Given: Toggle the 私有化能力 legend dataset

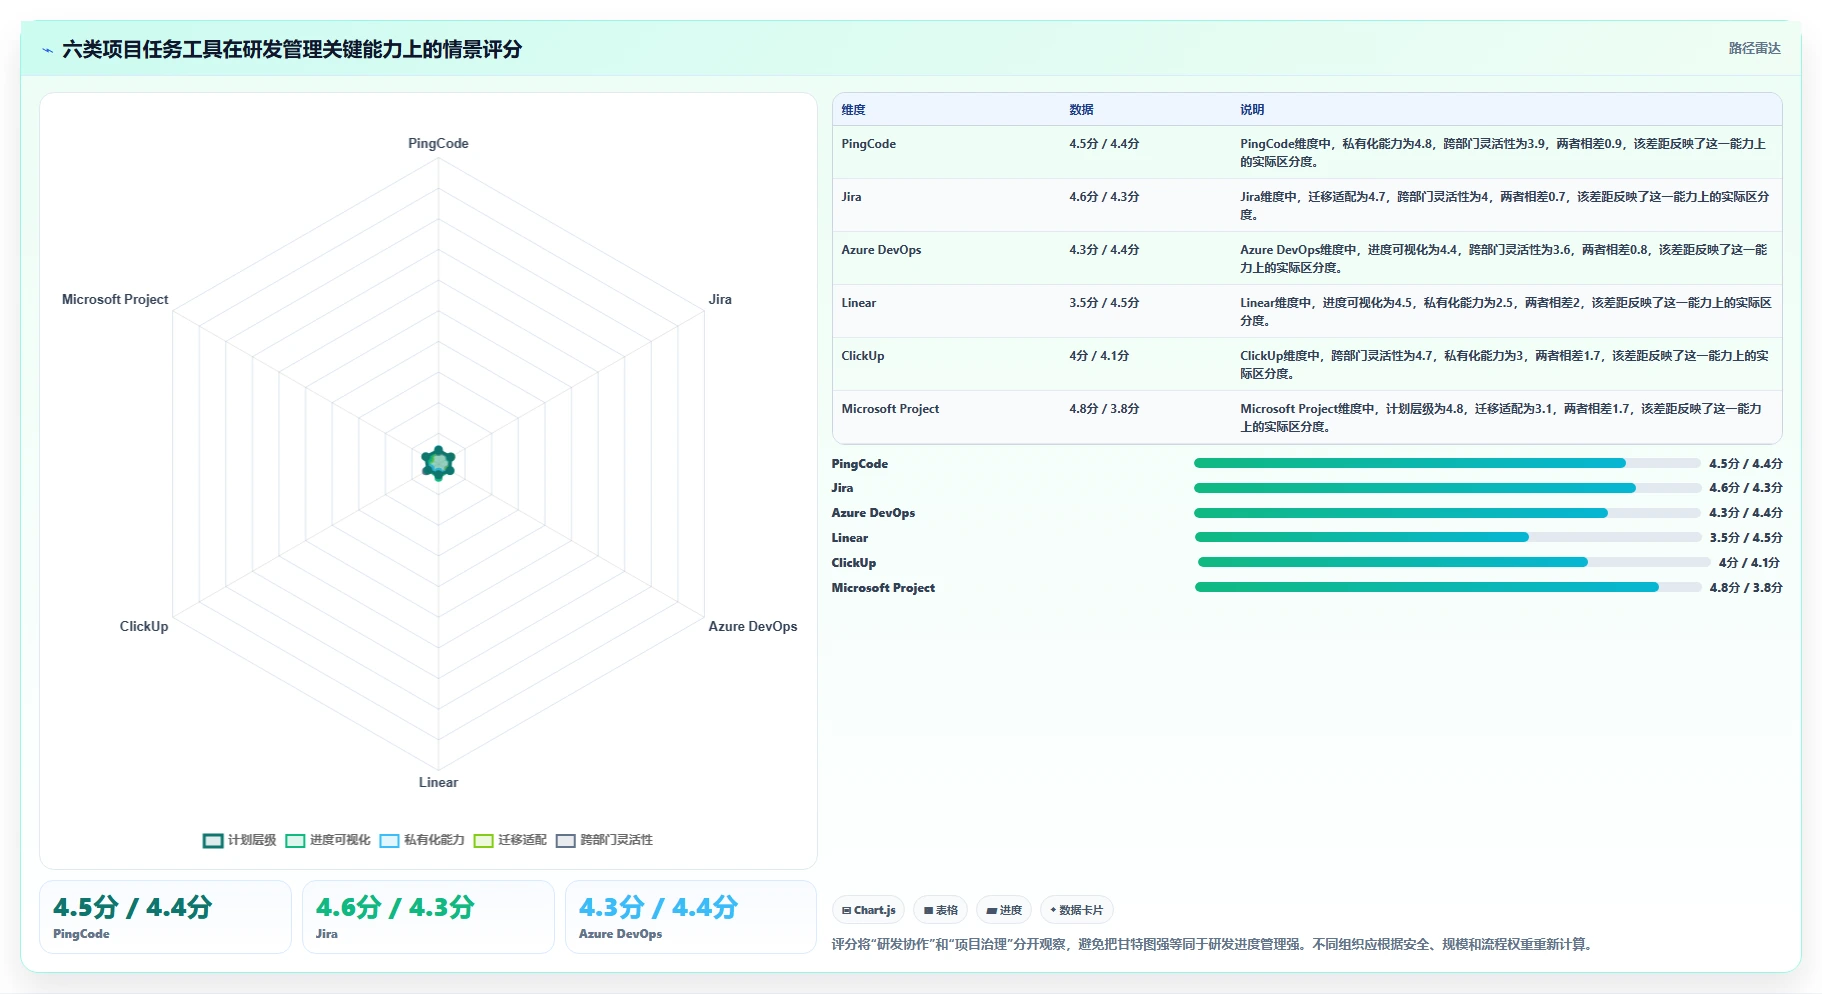Looking at the screenshot, I should pyautogui.click(x=422, y=840).
